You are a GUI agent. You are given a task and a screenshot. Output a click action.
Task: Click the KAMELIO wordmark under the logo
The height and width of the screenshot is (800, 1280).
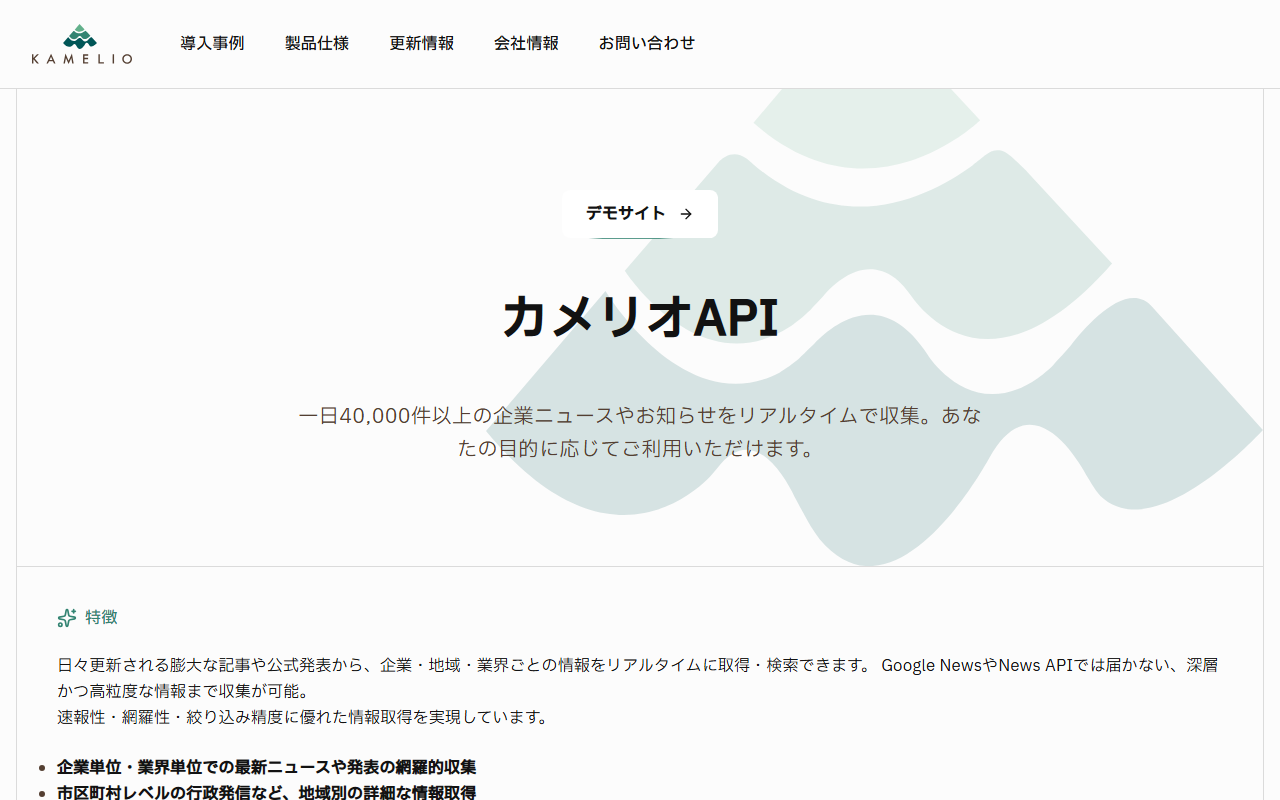click(81, 60)
